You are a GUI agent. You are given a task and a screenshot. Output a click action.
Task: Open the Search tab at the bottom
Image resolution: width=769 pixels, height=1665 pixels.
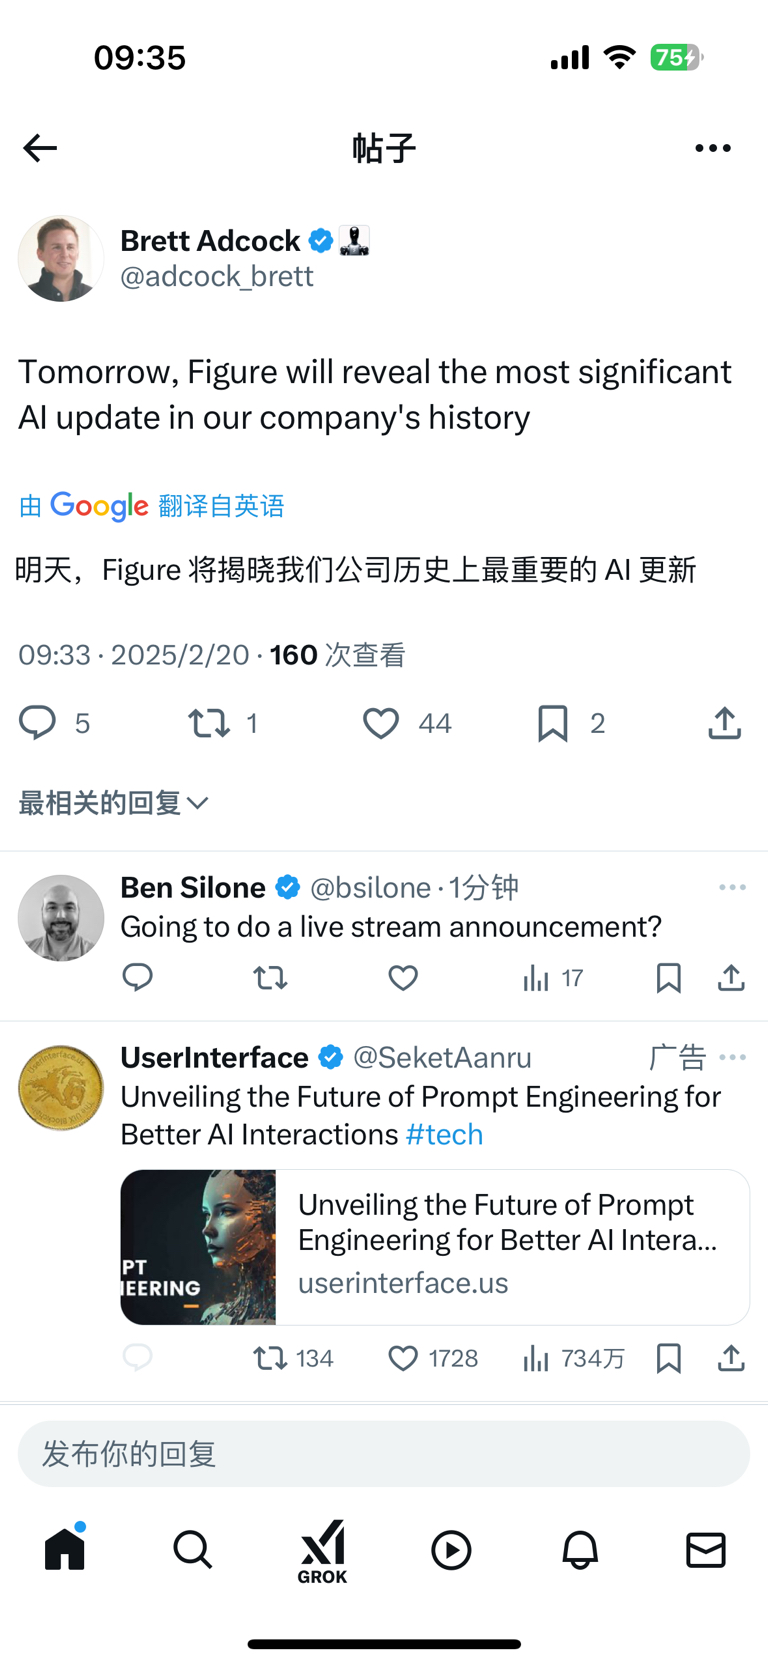(192, 1550)
